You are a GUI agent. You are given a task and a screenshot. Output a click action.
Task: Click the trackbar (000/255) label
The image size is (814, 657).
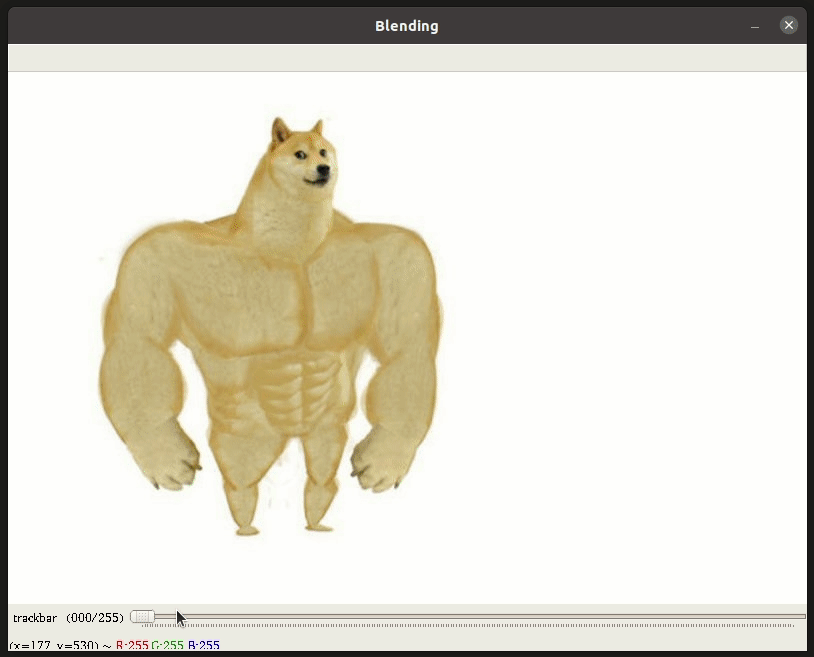tap(69, 618)
